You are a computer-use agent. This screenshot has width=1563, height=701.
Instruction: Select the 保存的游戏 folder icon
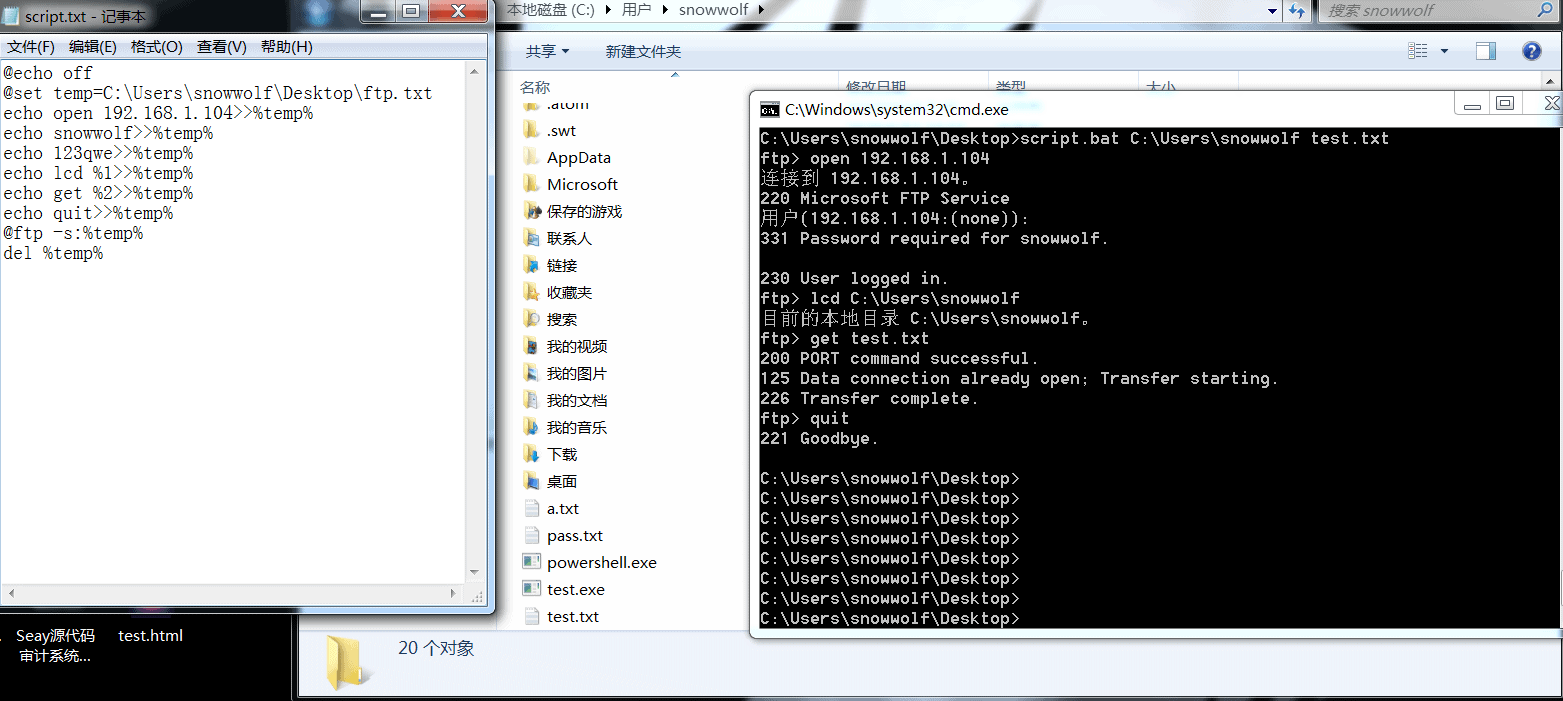531,211
